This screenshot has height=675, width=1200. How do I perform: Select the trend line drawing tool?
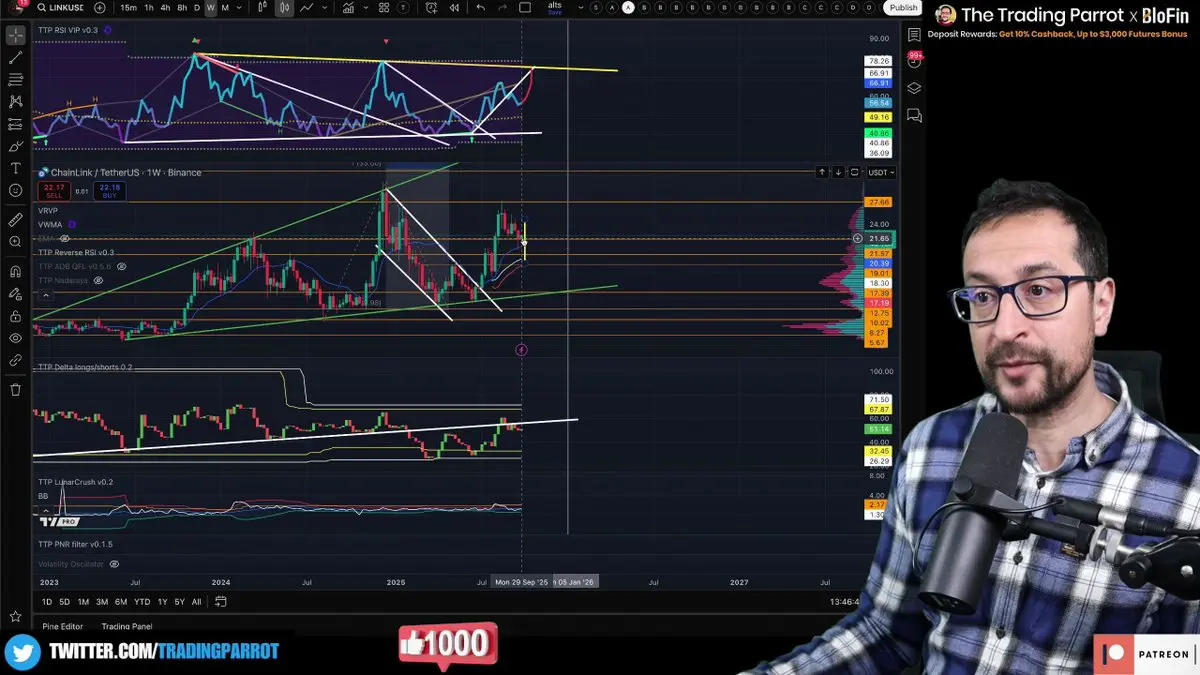[x=15, y=57]
